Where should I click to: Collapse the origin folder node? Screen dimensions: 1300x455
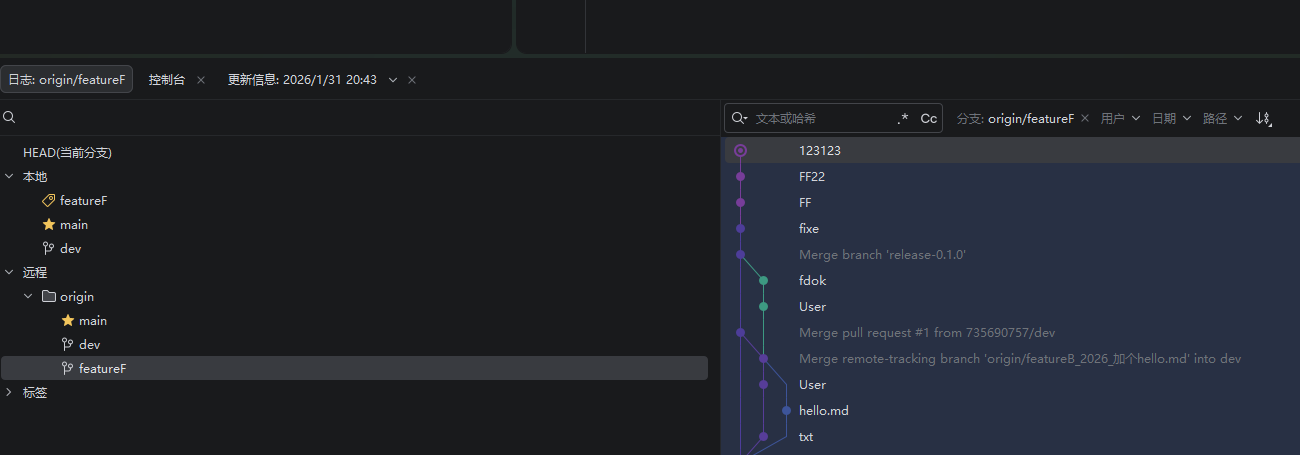click(x=28, y=297)
